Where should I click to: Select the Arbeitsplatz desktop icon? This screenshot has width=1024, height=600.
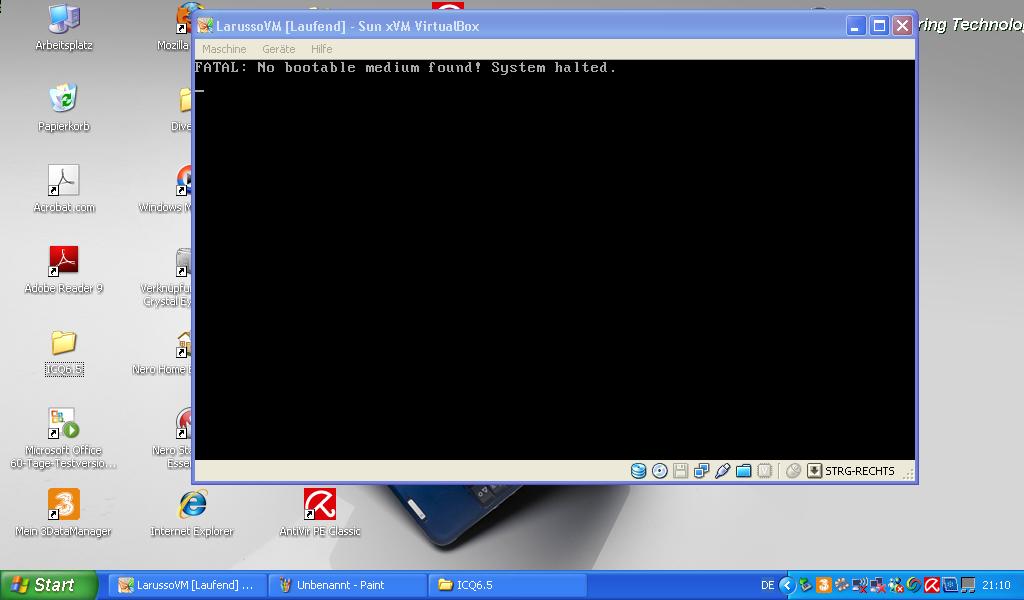[x=64, y=27]
